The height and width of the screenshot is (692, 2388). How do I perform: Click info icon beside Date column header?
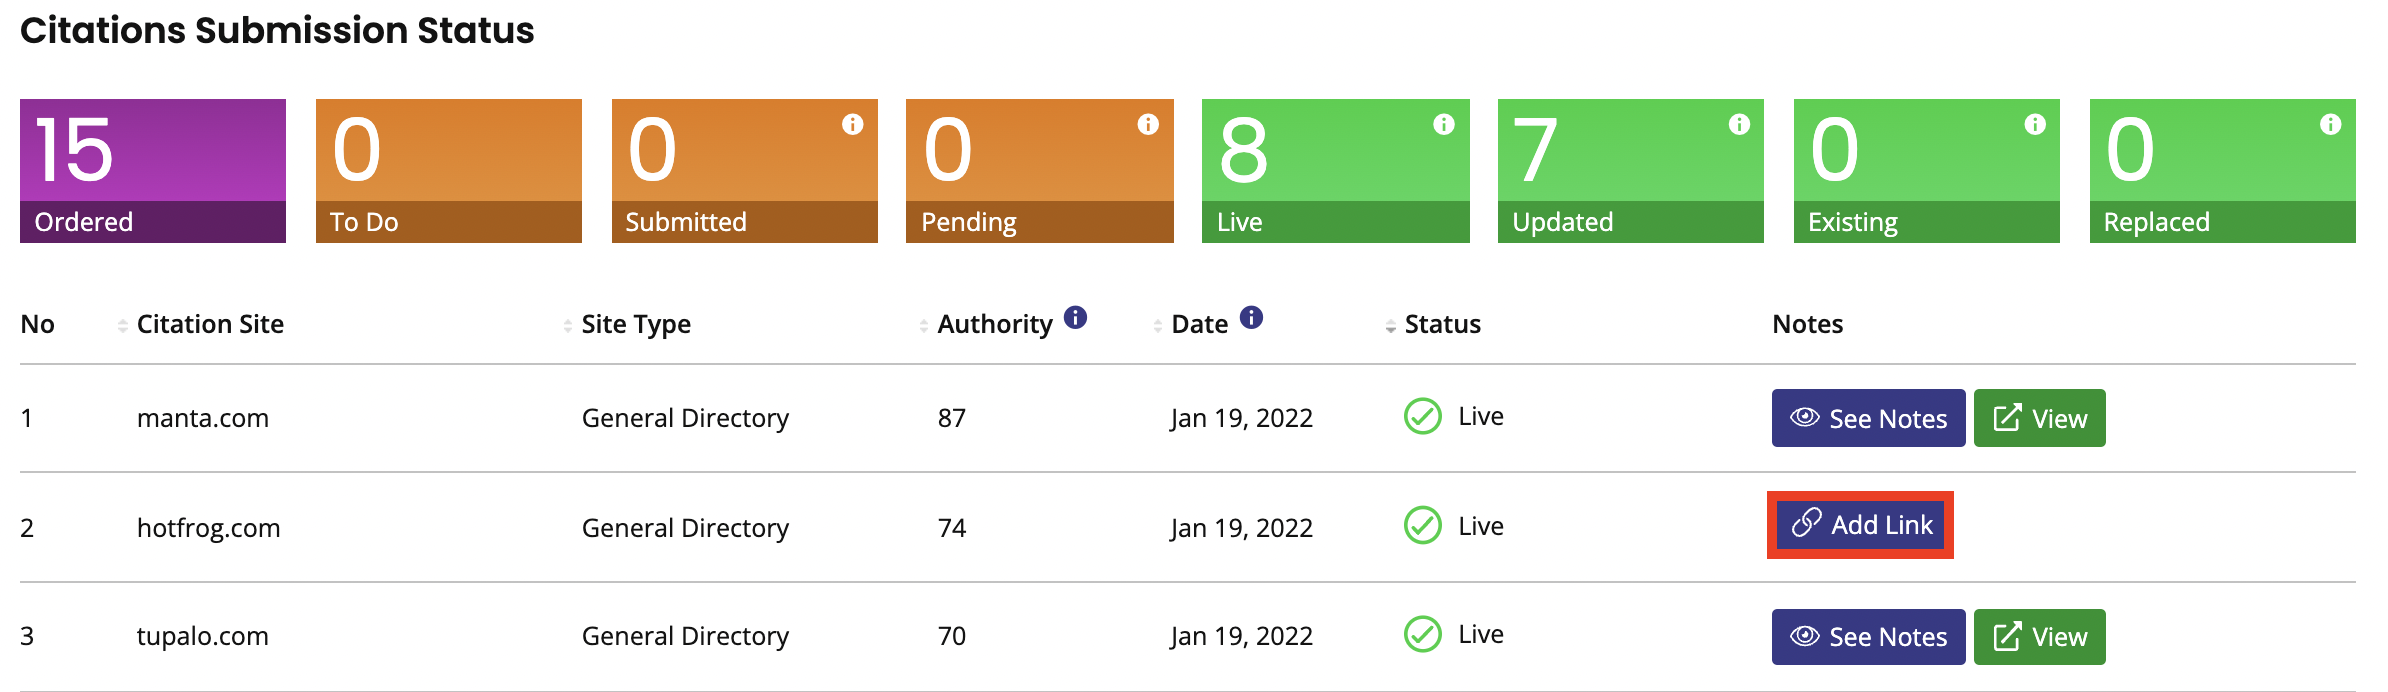point(1251,317)
